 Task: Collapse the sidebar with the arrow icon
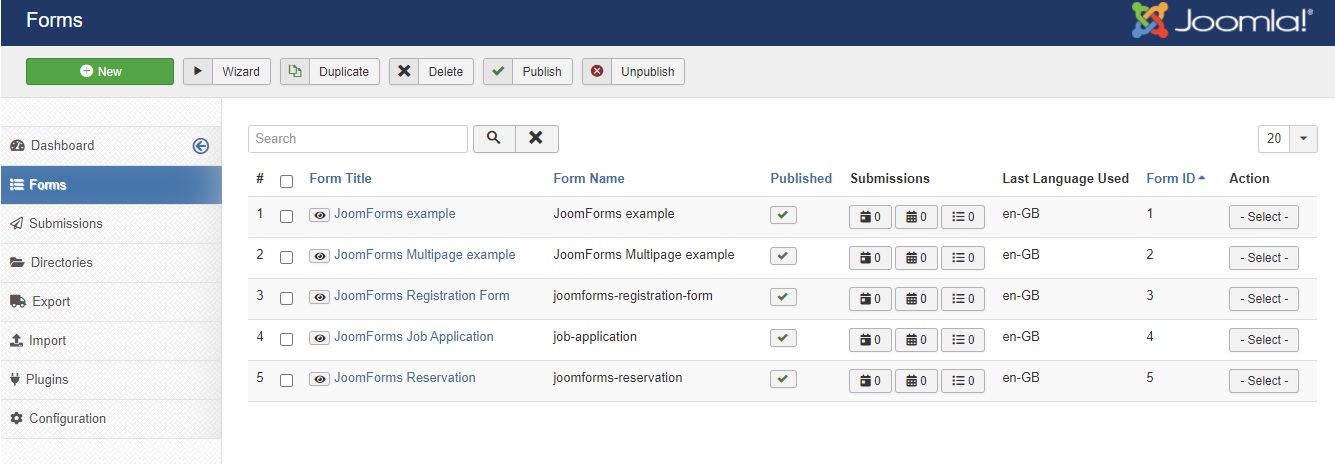tap(200, 146)
